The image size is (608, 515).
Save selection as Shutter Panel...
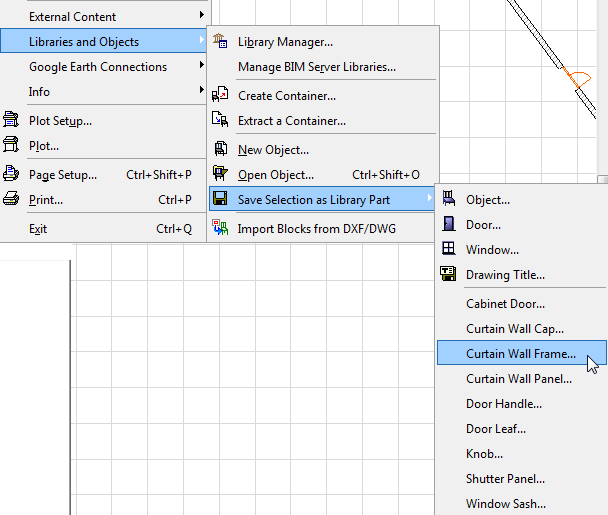coord(522,479)
